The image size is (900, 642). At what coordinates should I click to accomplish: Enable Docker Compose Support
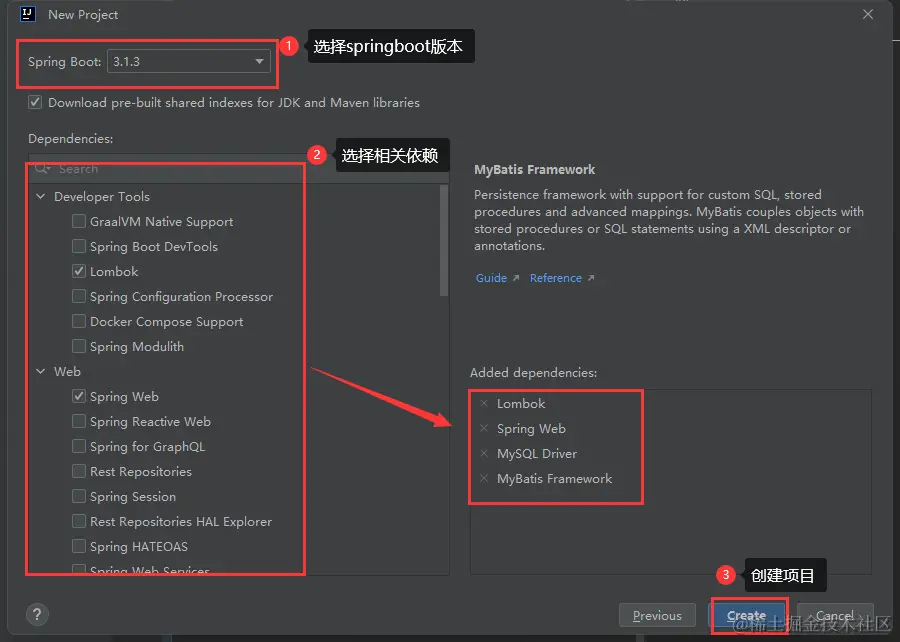[79, 321]
